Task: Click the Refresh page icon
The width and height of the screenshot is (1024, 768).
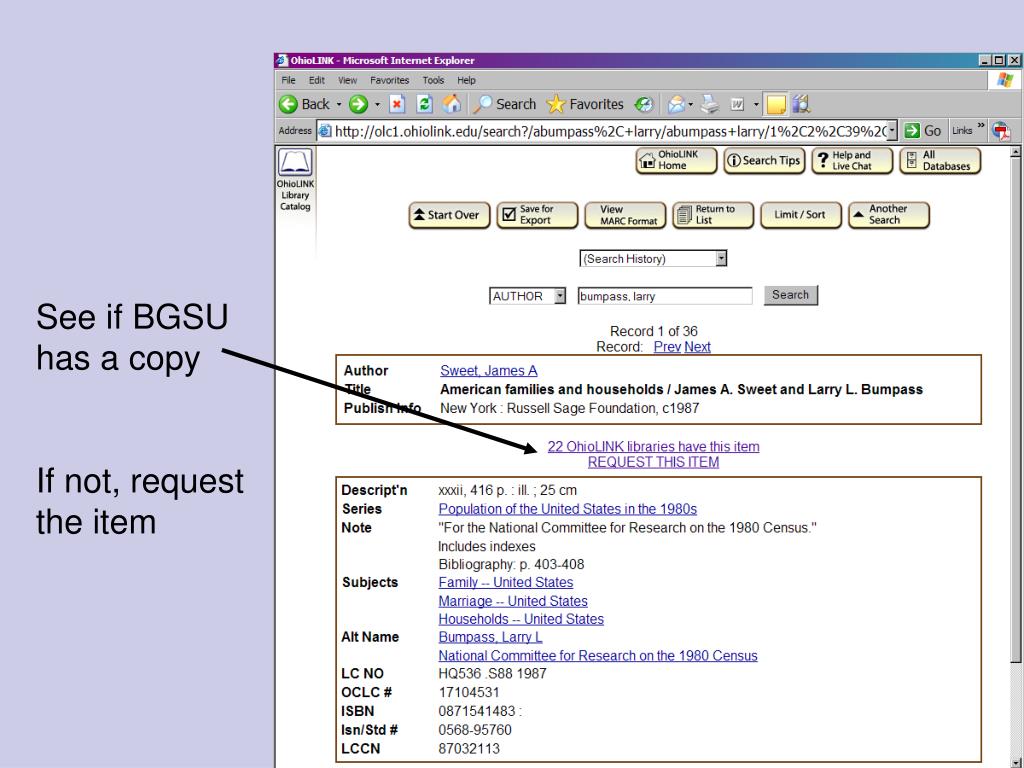Action: tap(424, 104)
